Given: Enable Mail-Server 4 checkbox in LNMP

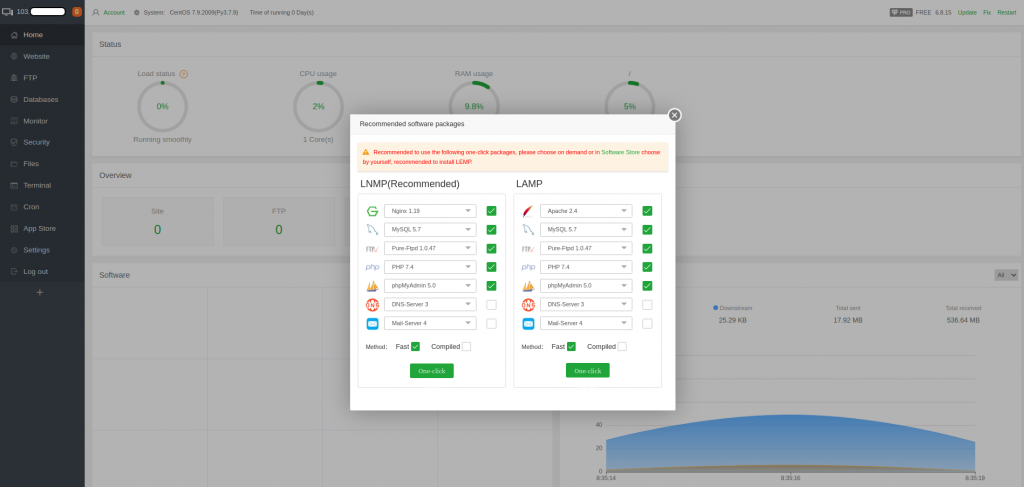Looking at the screenshot, I should coord(491,323).
